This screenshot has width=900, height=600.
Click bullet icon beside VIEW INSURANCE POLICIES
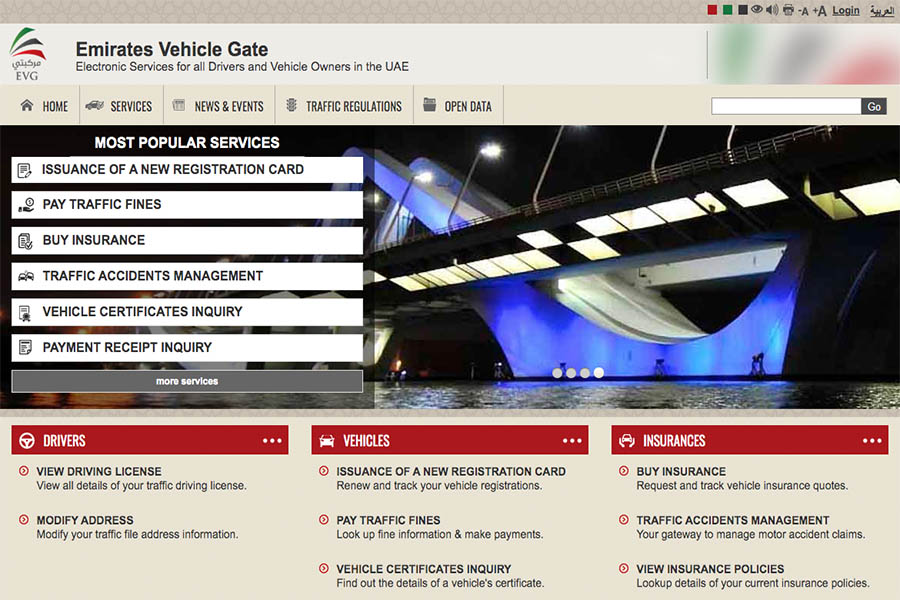(x=623, y=568)
